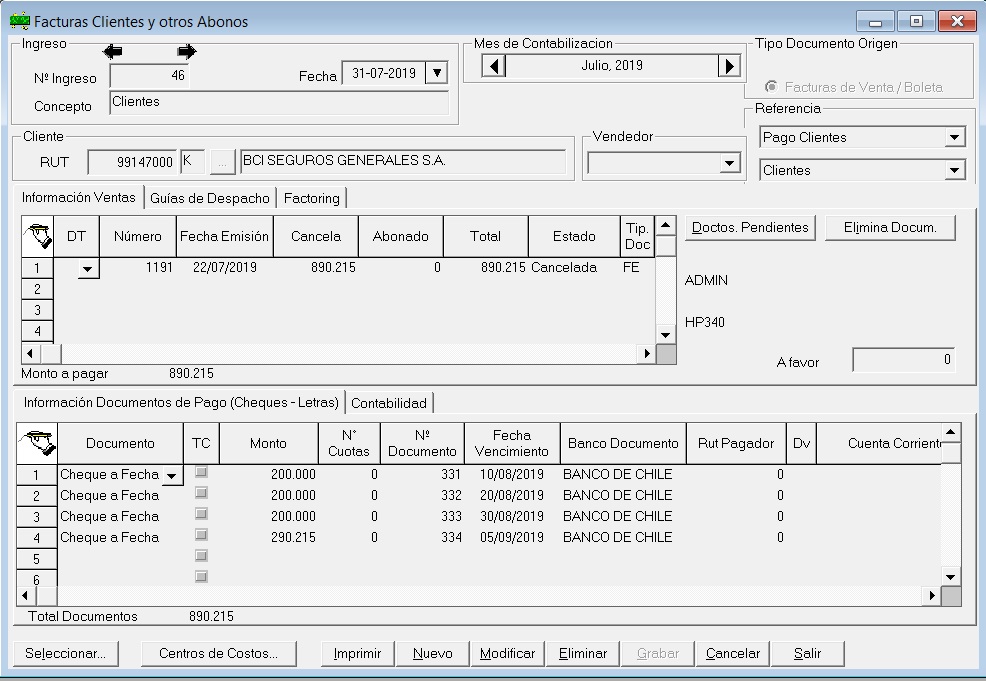The width and height of the screenshot is (986, 681).
Task: Click the Cancelar button
Action: (x=733, y=653)
